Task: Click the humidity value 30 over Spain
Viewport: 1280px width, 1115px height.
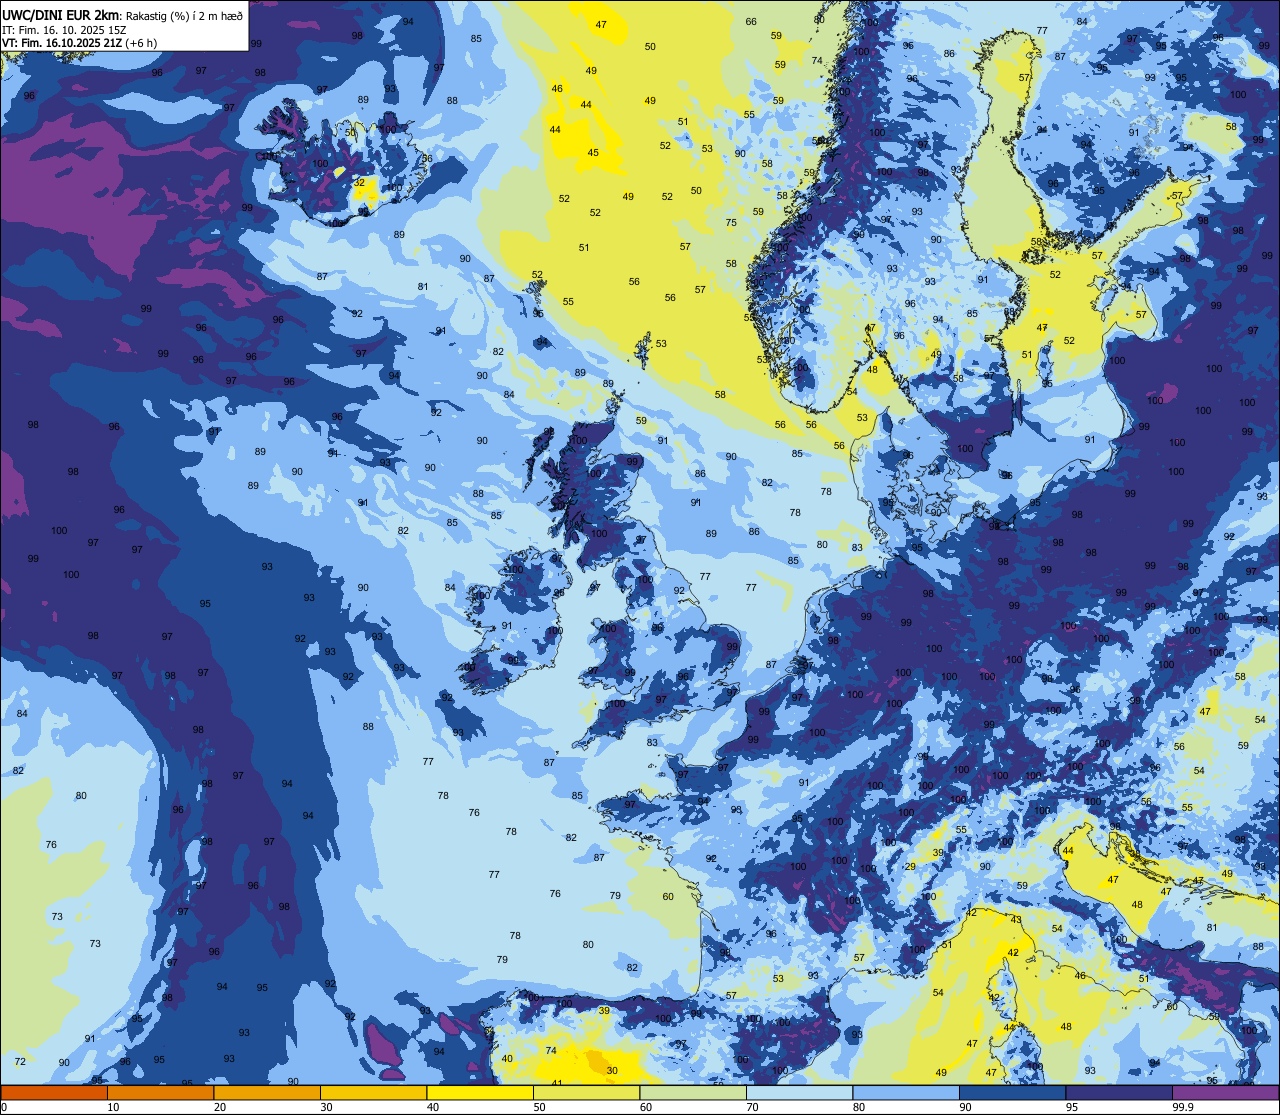Action: 612,1070
